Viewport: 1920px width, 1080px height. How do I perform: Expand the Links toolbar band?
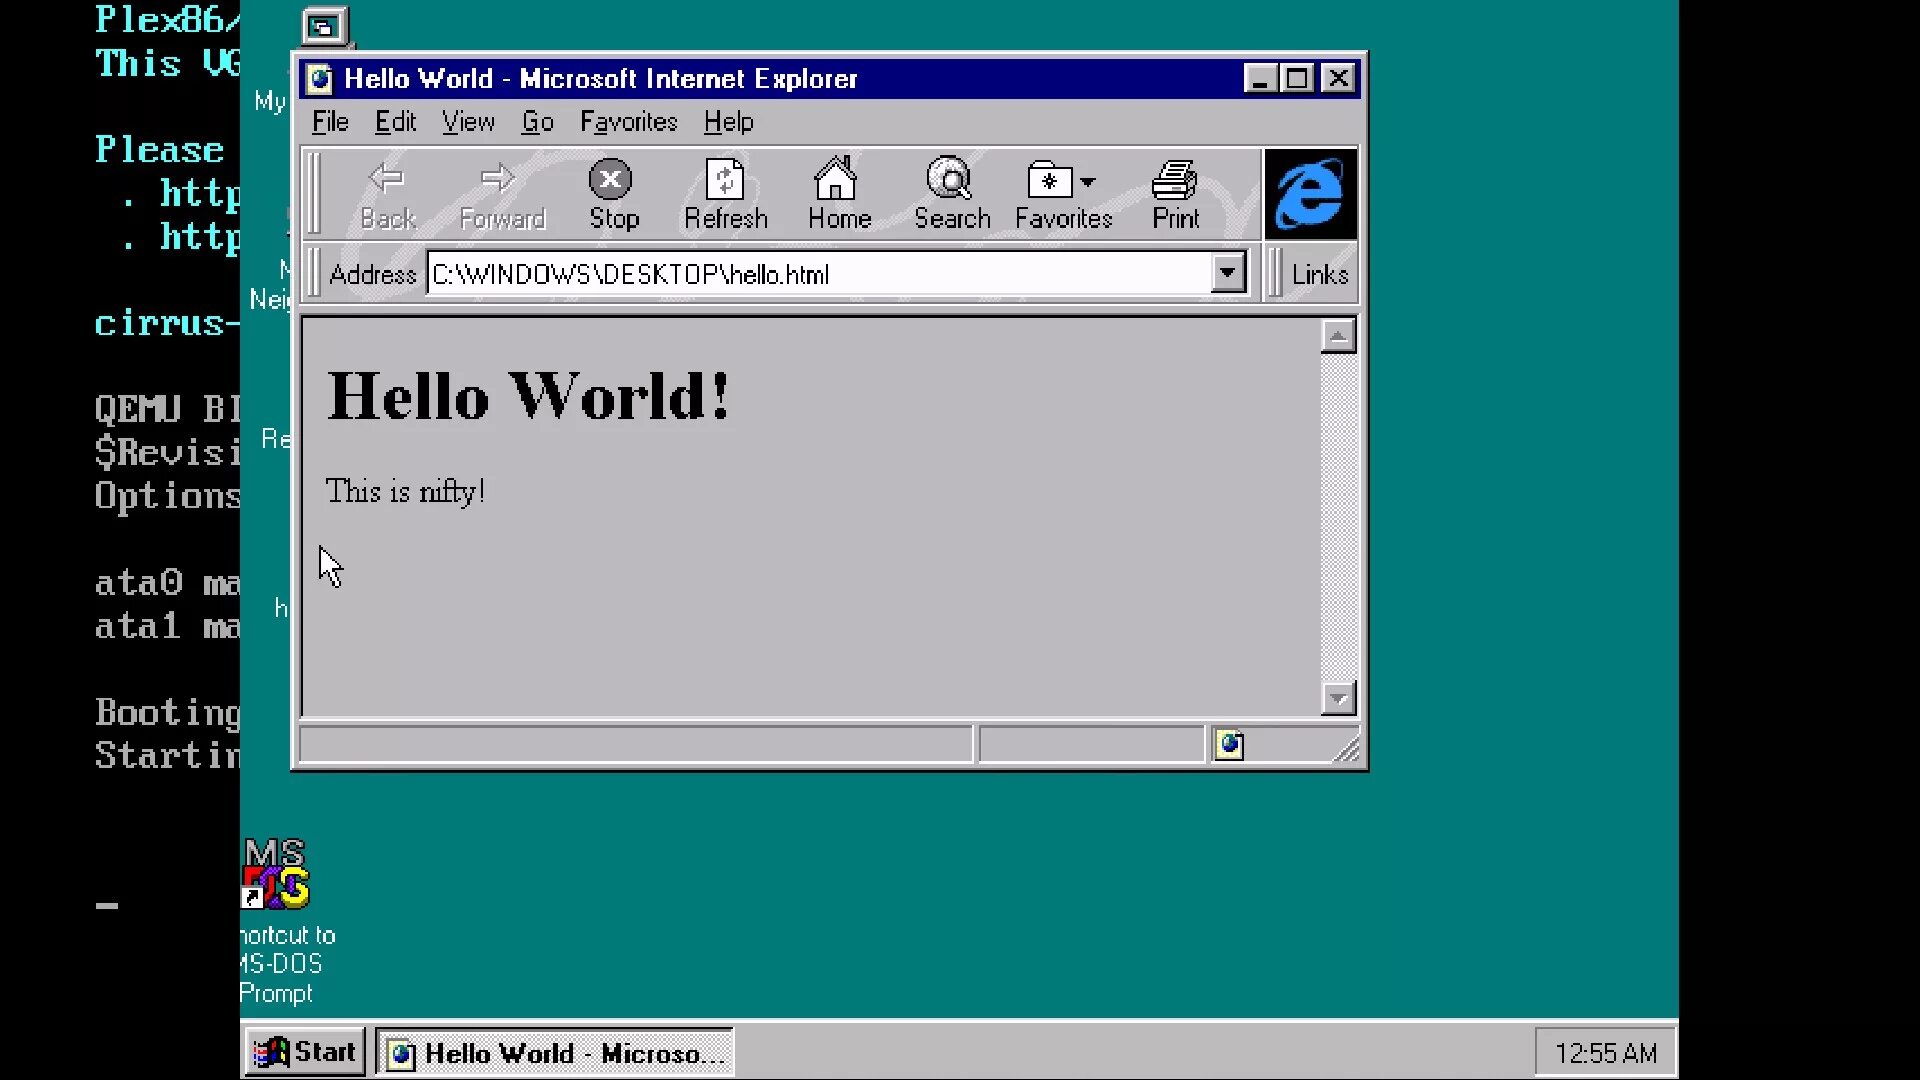(1318, 274)
